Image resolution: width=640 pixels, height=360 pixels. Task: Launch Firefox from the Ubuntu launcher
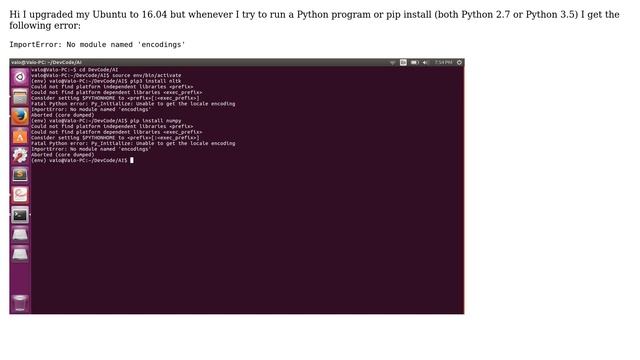(x=20, y=116)
